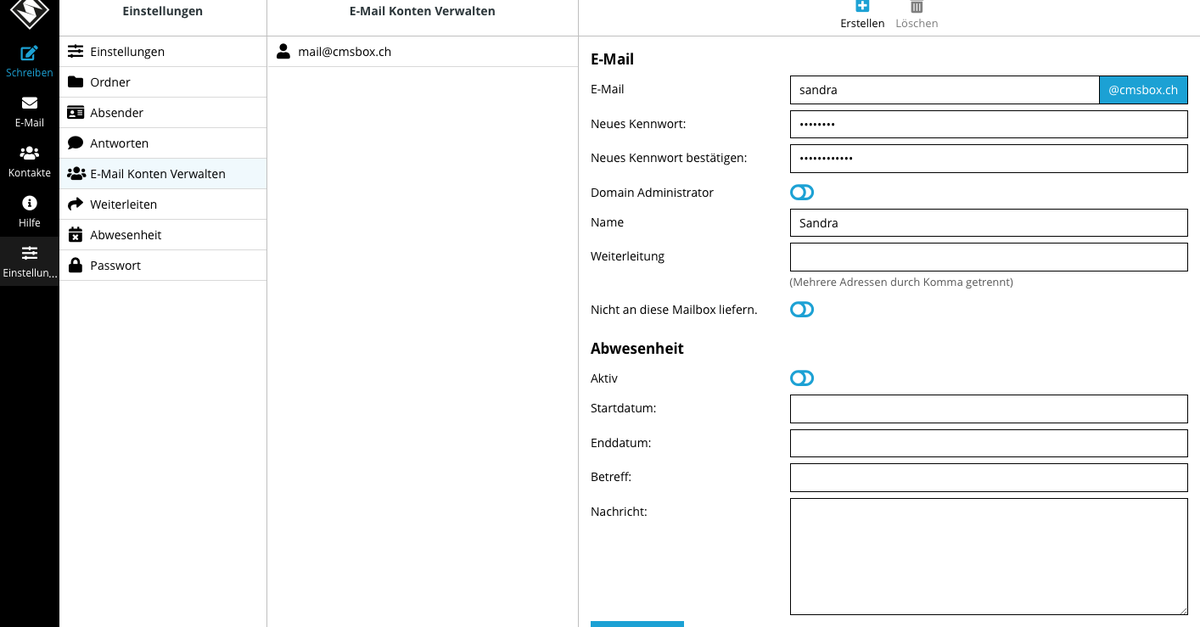Select Passwort settings entry
The height and width of the screenshot is (627, 1200).
163,265
